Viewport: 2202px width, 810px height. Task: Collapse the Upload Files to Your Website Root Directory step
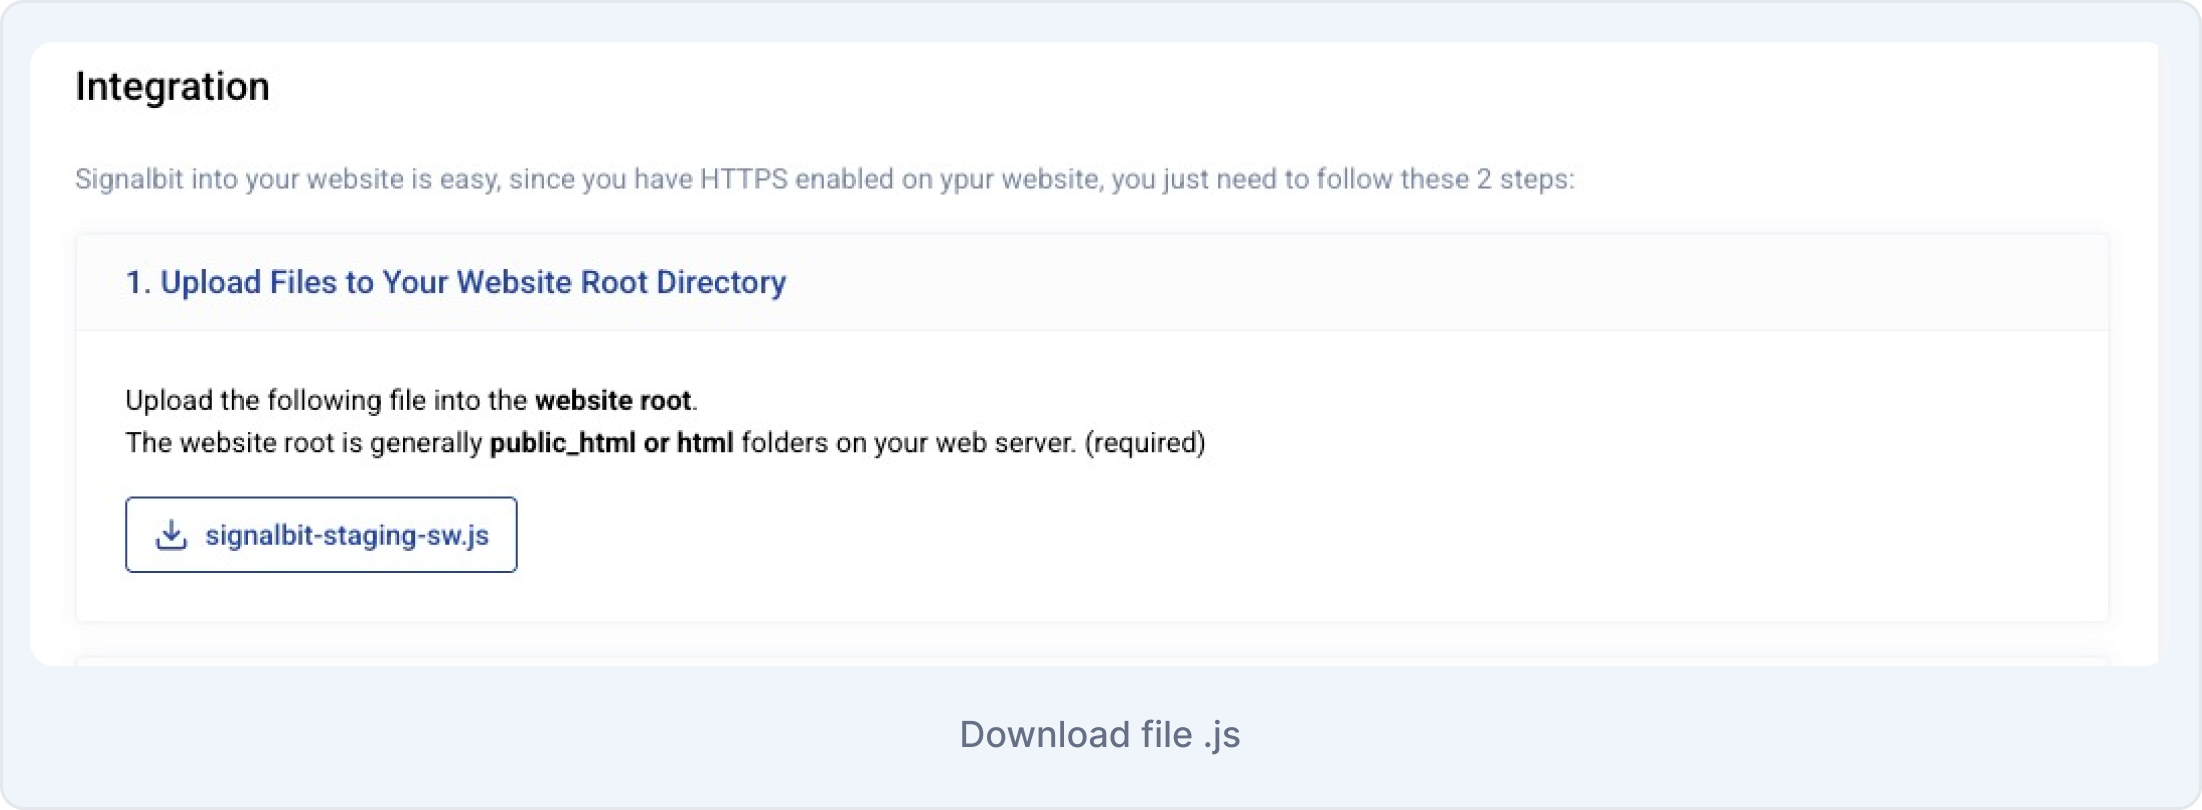coord(456,283)
